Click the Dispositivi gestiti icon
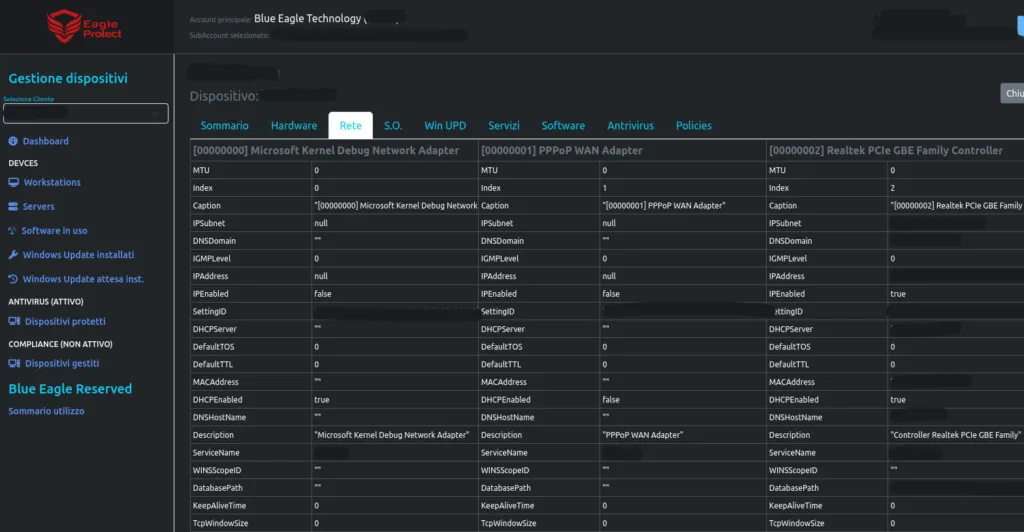This screenshot has height=532, width=1024. 14,364
